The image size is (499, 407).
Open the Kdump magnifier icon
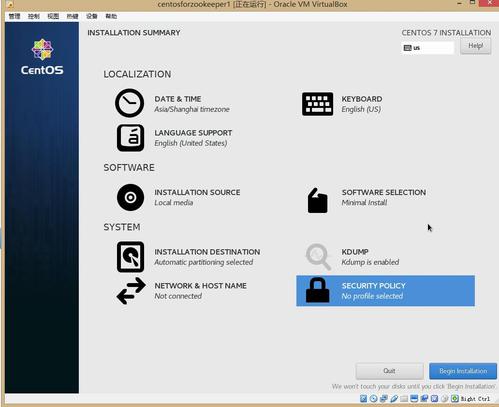[x=318, y=256]
